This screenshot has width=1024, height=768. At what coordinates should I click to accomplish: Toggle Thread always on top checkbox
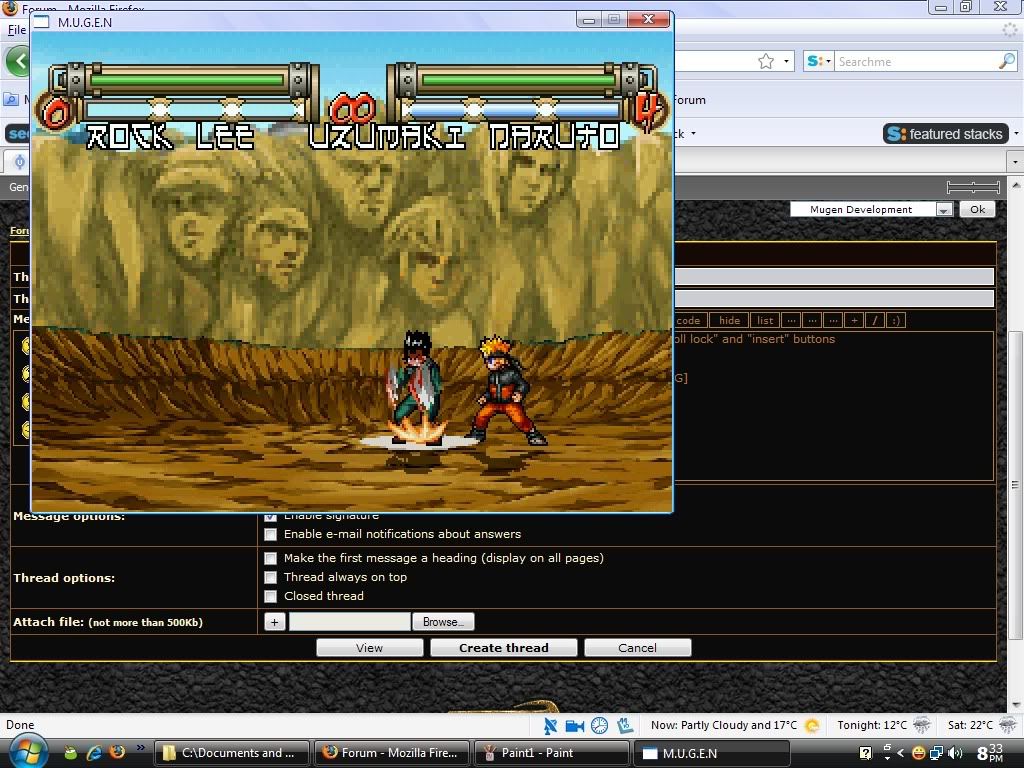[270, 577]
